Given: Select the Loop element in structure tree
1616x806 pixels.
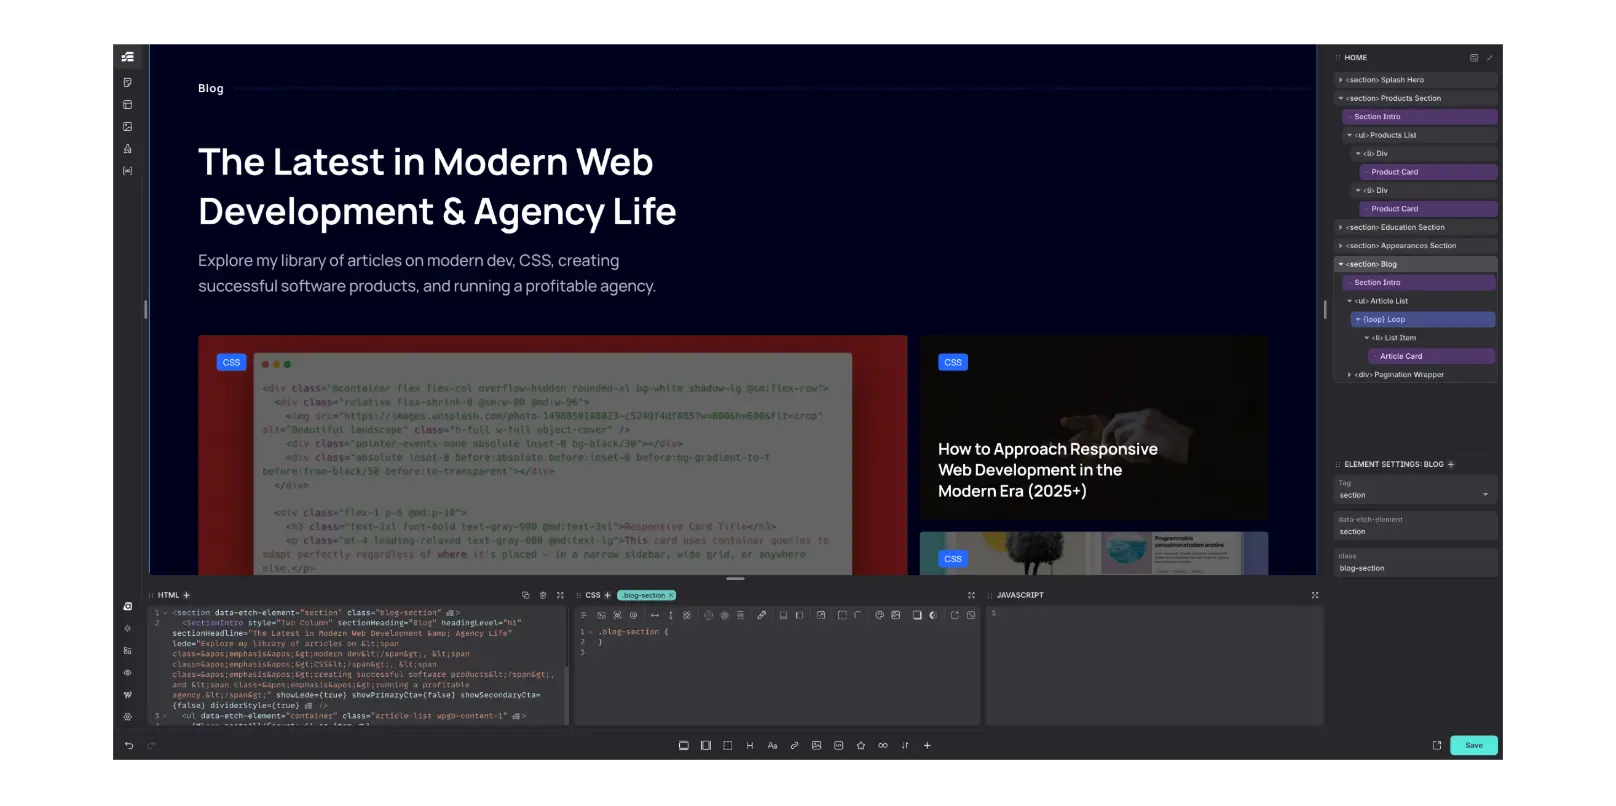Looking at the screenshot, I should 1384,320.
